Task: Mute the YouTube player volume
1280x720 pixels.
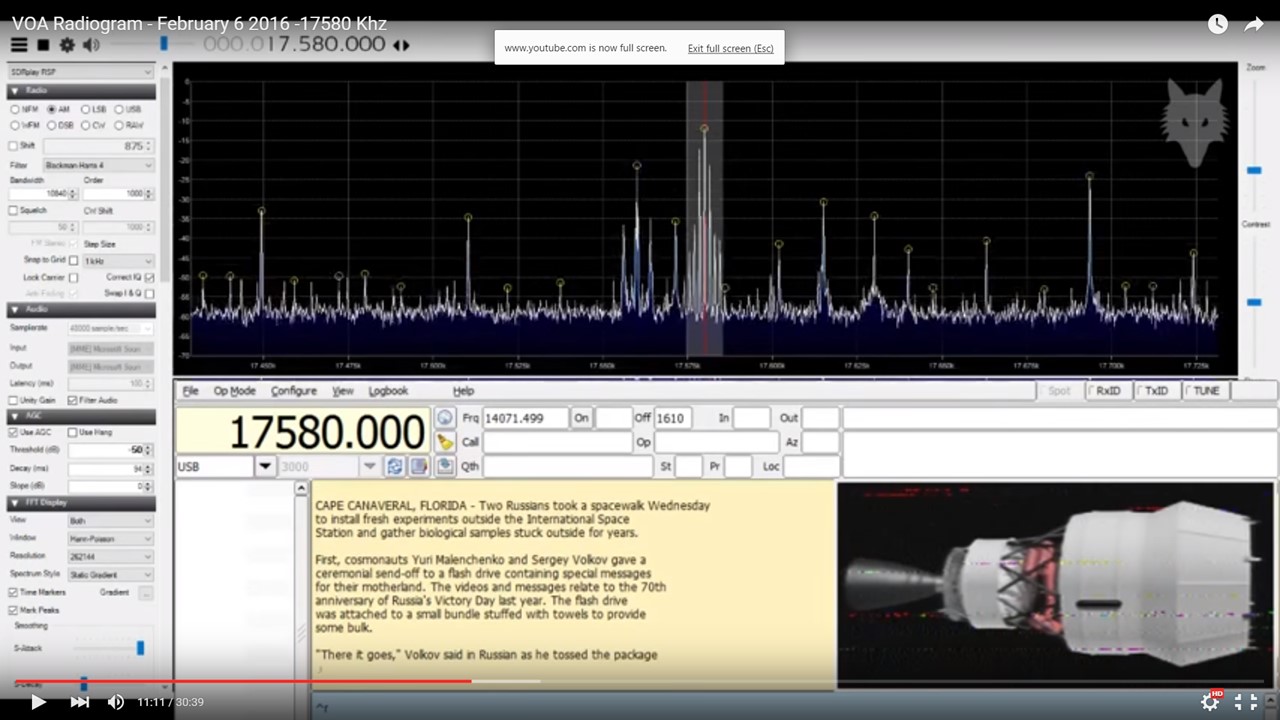Action: pyautogui.click(x=116, y=702)
